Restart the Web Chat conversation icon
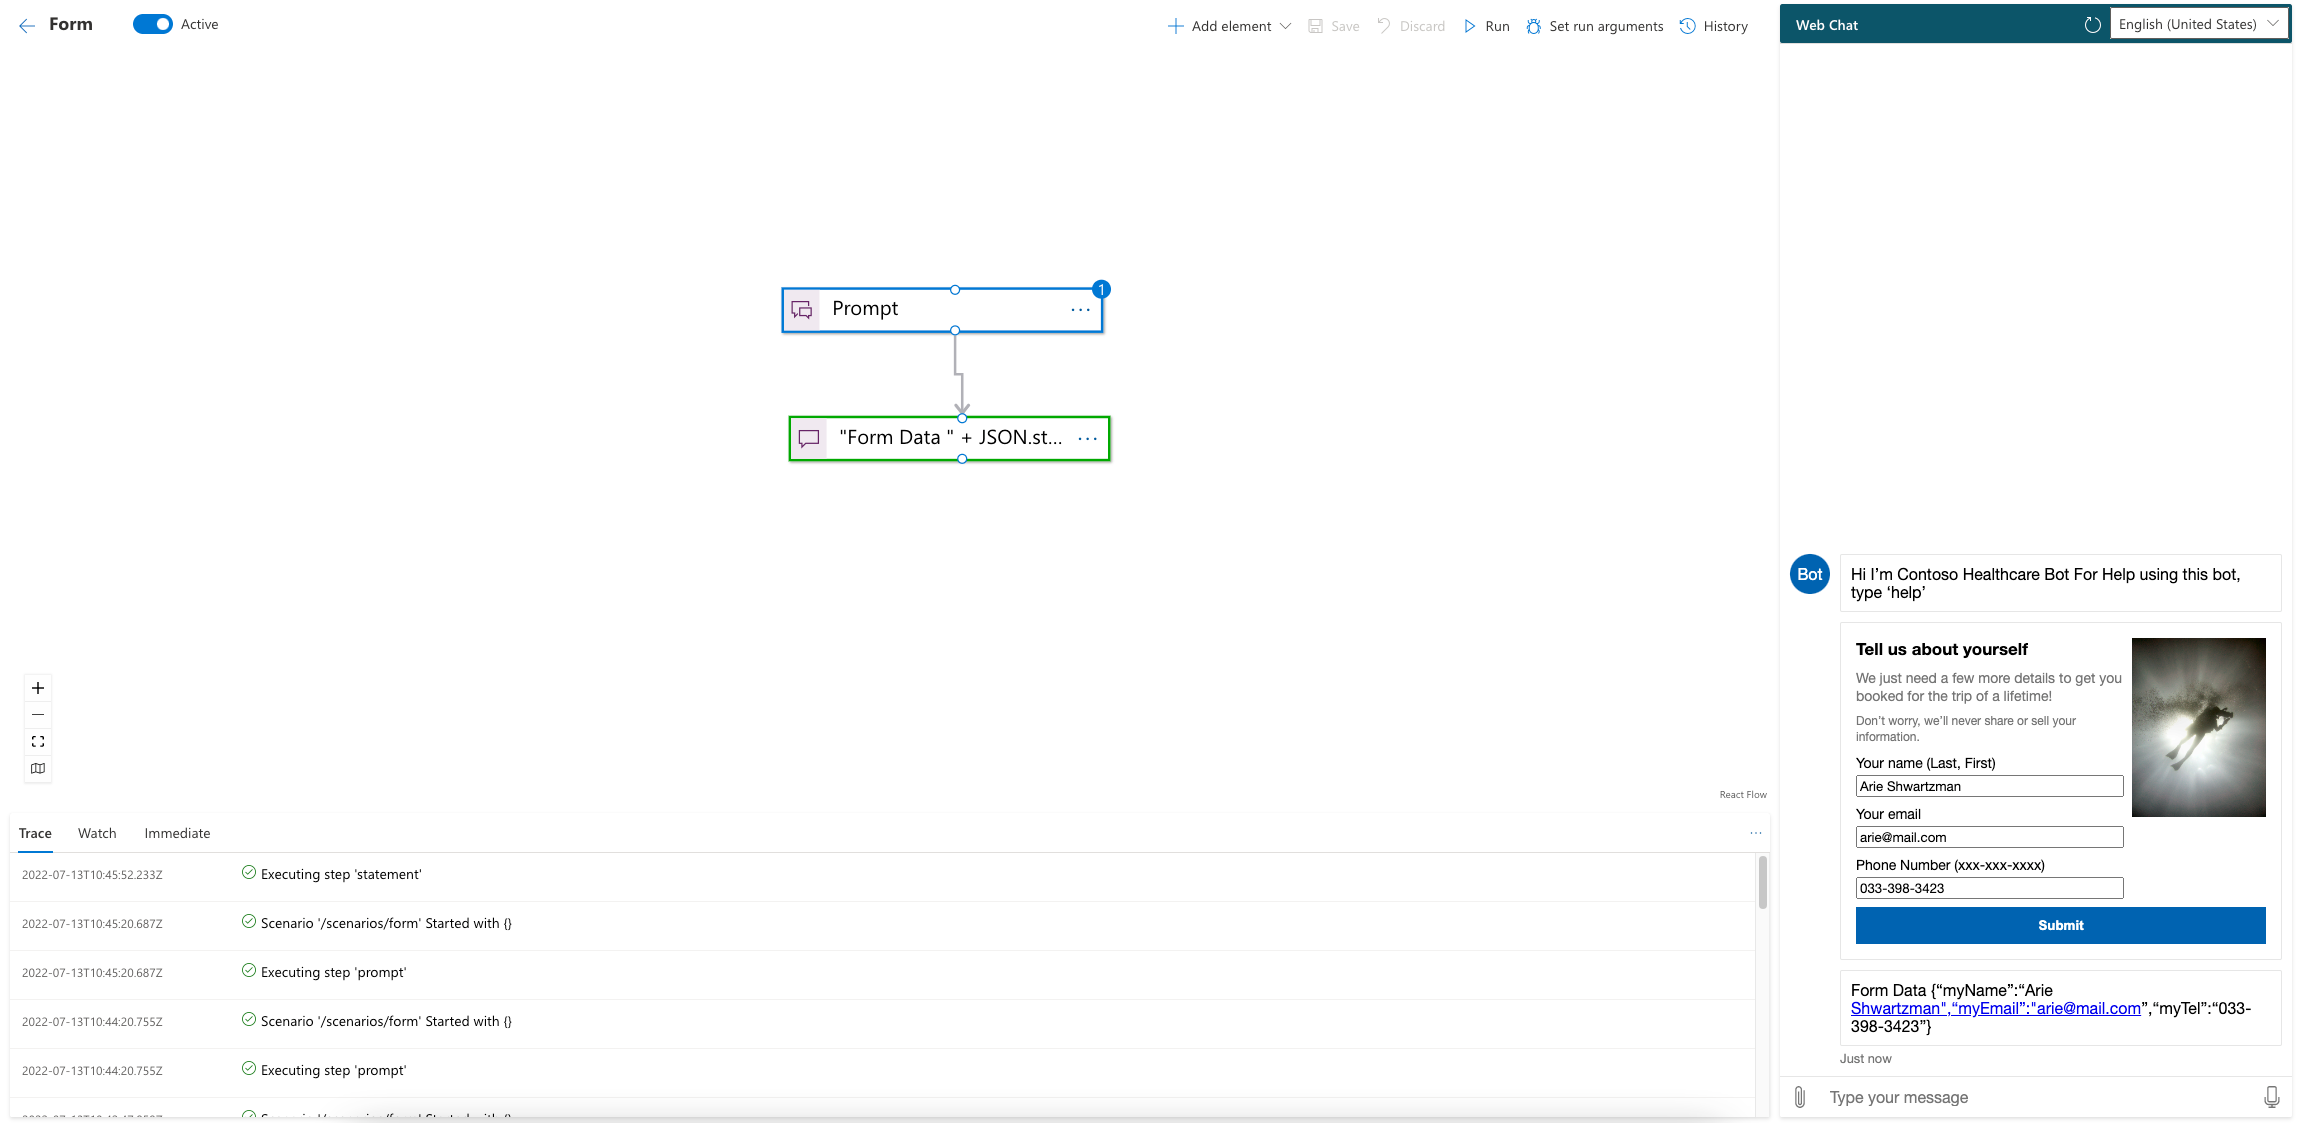 tap(2092, 25)
